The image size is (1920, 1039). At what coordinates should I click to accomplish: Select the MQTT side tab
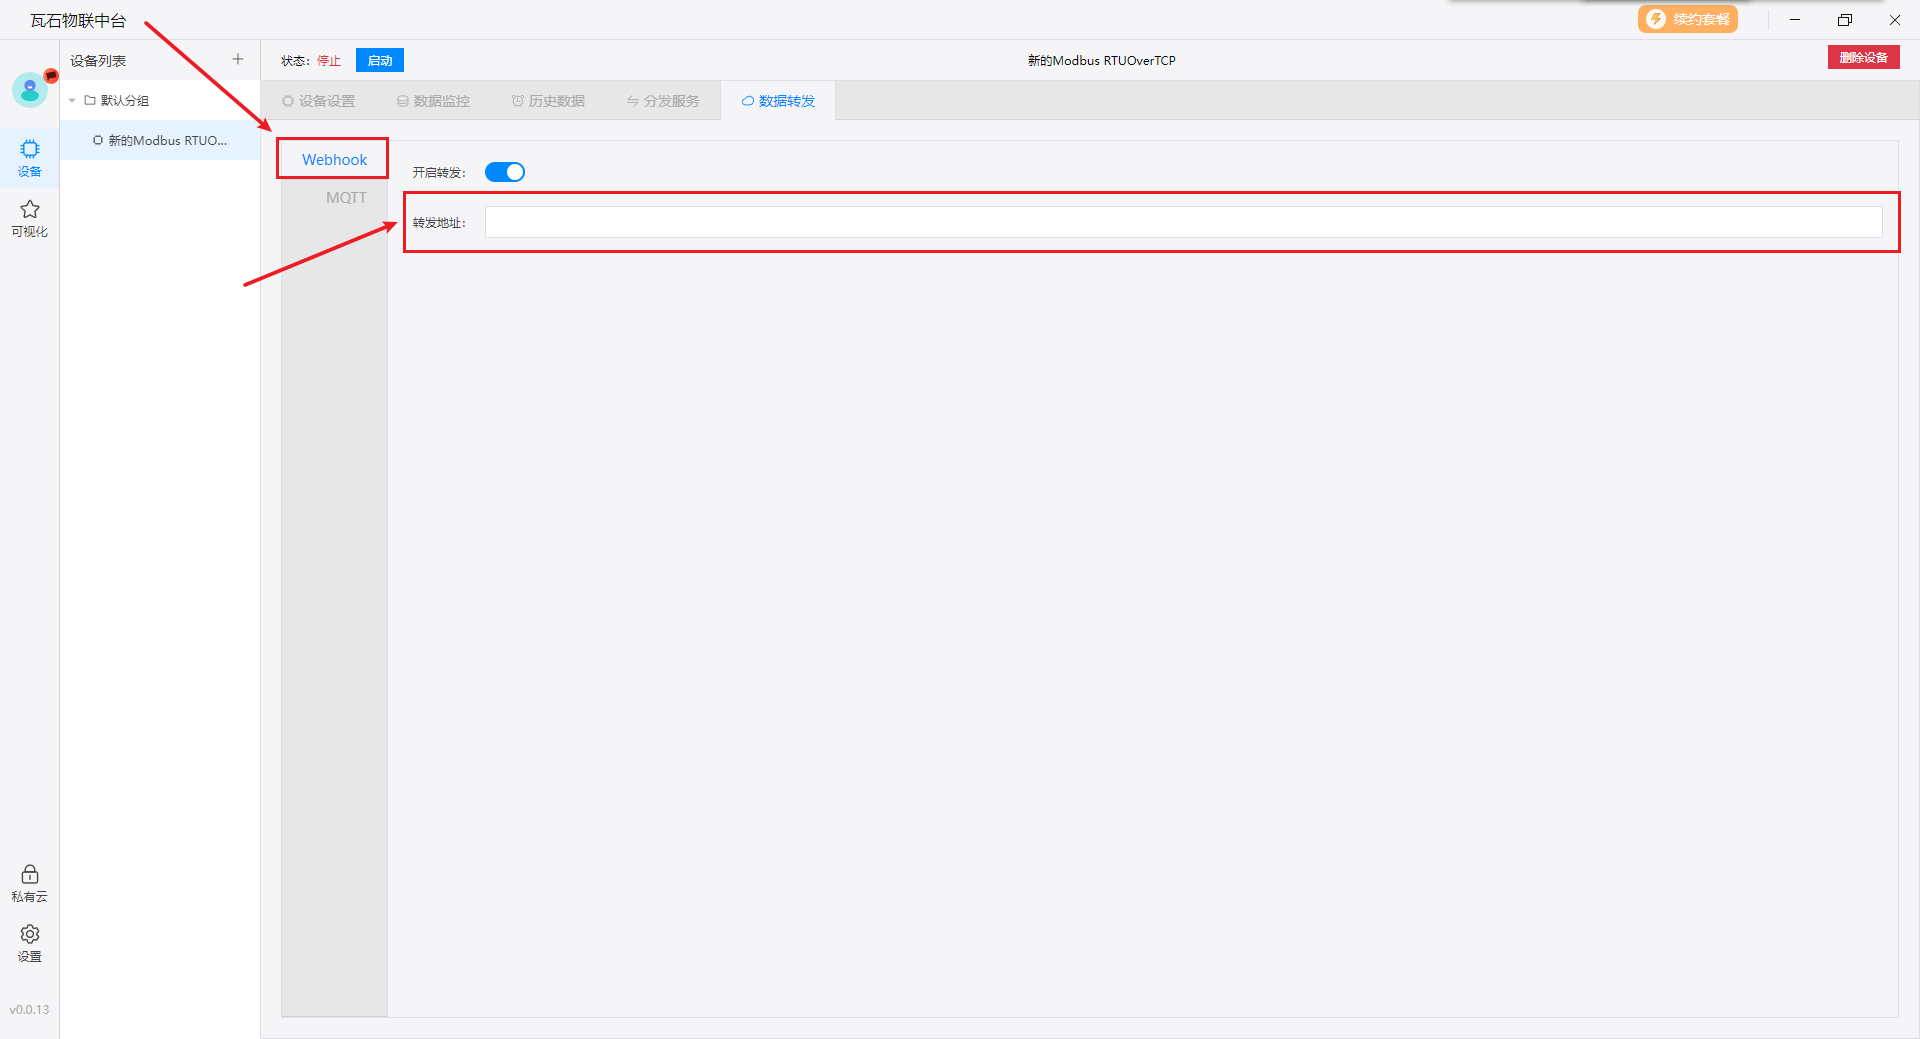point(346,198)
